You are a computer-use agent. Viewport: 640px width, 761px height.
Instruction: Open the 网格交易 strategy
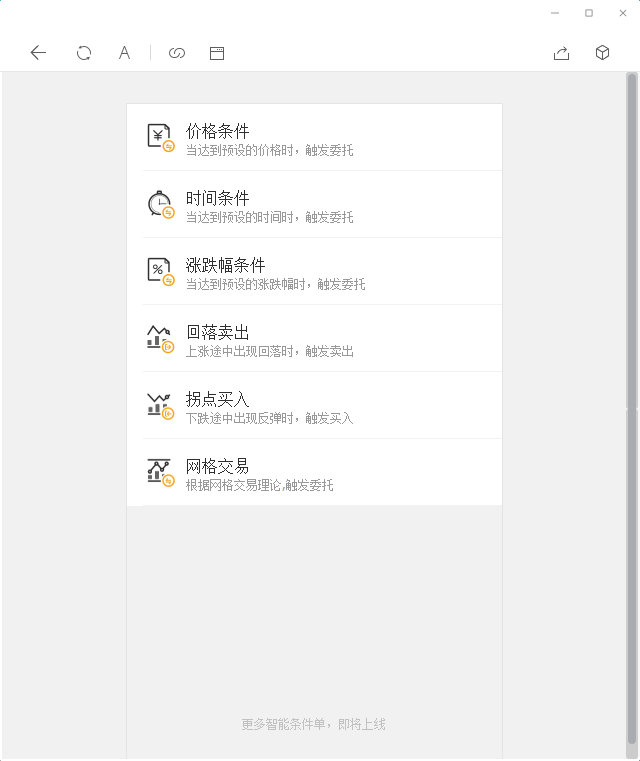(314, 472)
